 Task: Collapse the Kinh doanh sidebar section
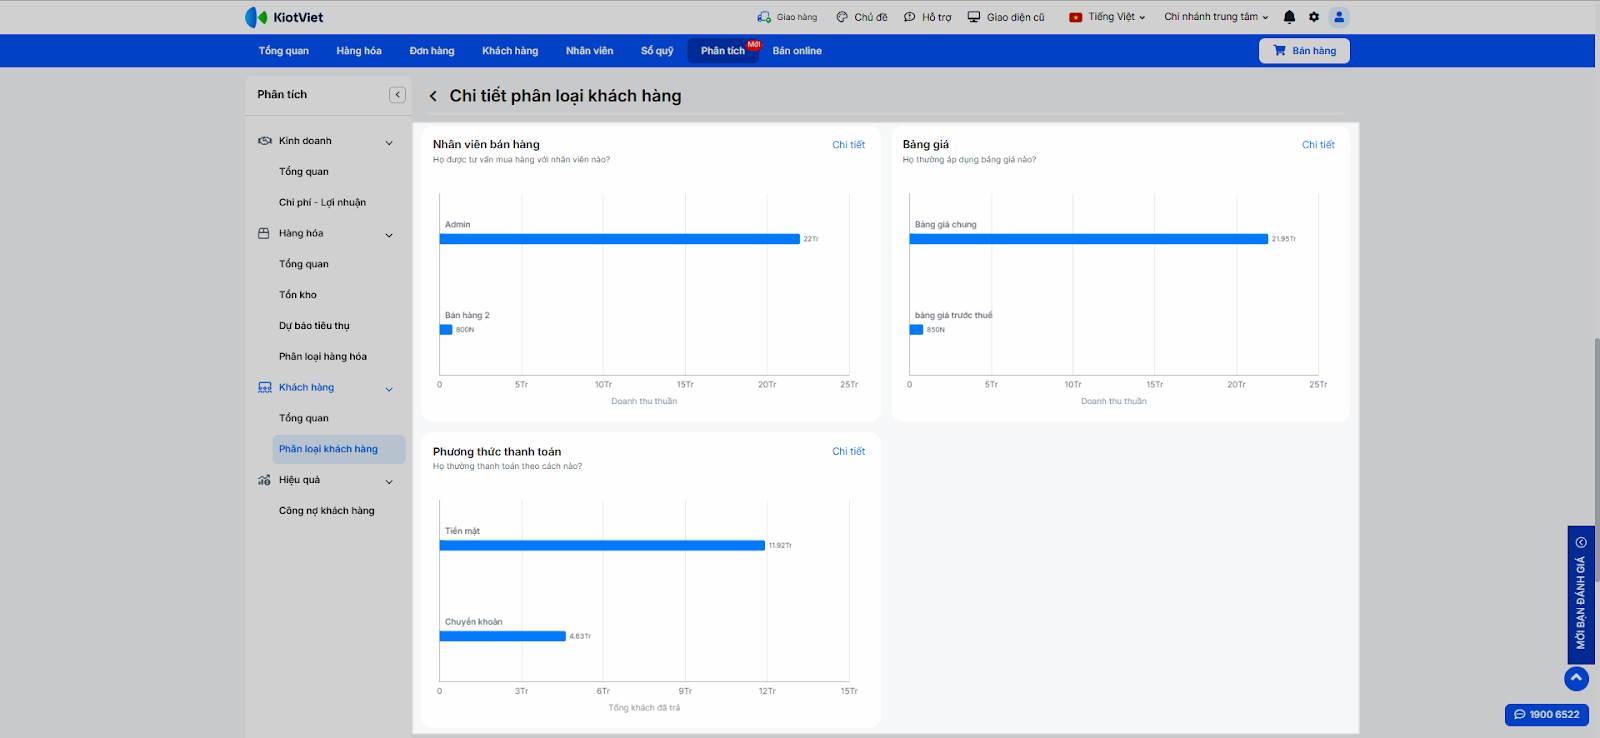click(389, 142)
